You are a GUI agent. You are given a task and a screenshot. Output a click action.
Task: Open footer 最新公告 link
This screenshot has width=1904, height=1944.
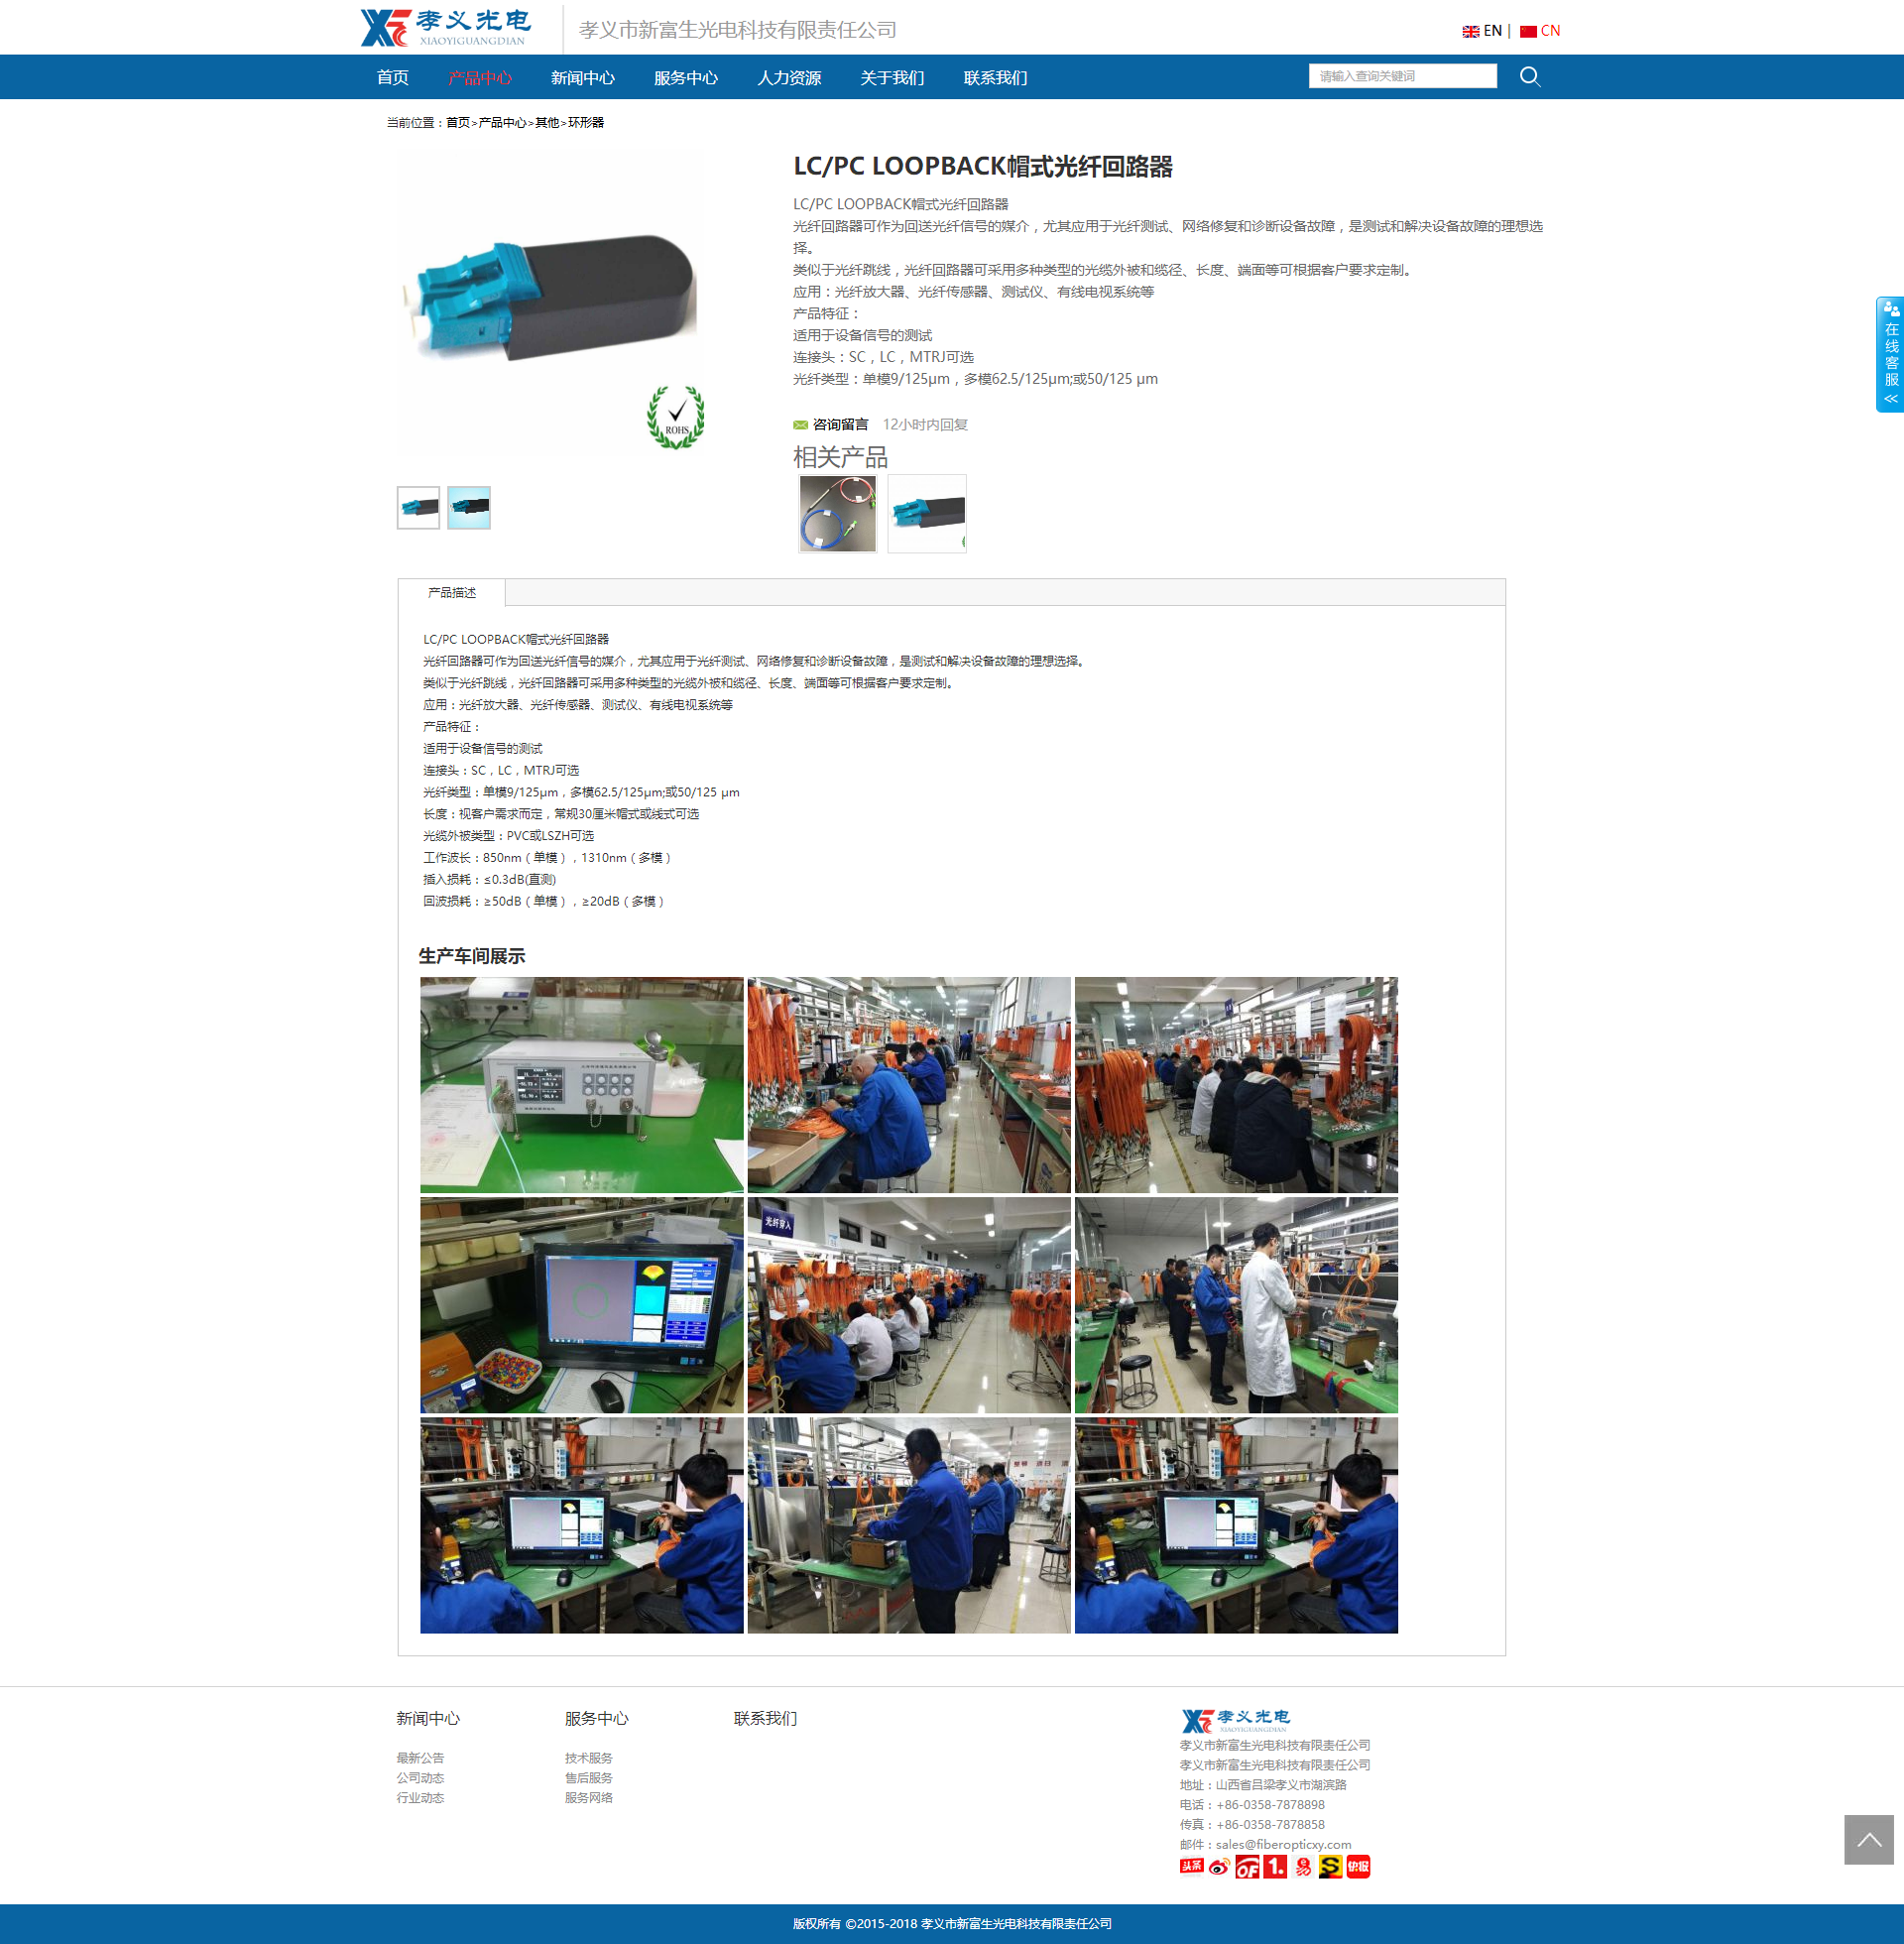(x=420, y=1758)
